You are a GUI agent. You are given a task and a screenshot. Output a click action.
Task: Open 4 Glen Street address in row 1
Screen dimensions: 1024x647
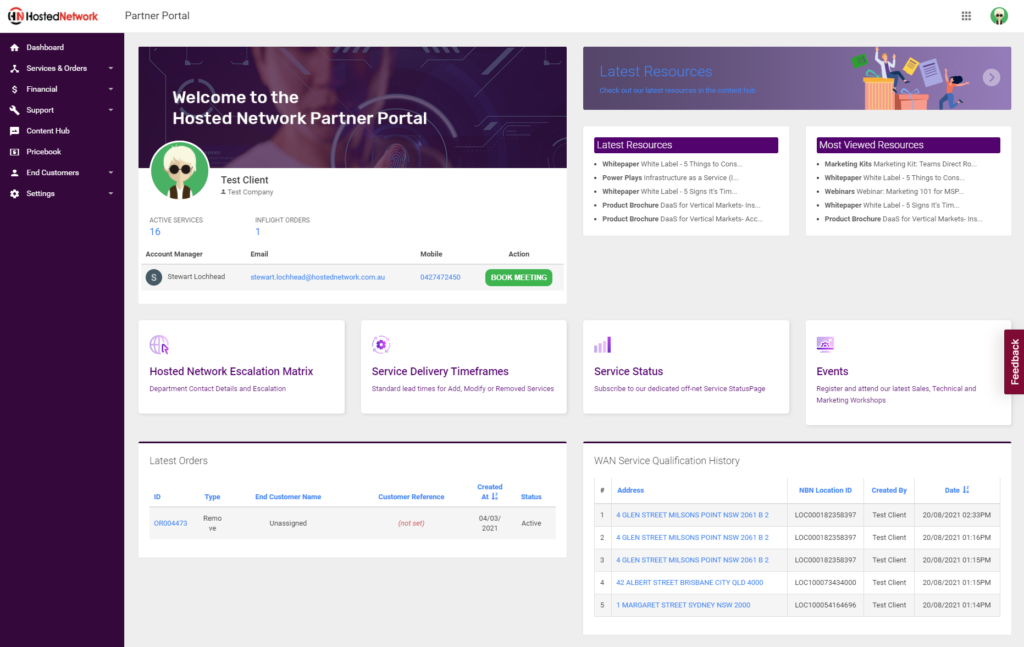tap(692, 515)
